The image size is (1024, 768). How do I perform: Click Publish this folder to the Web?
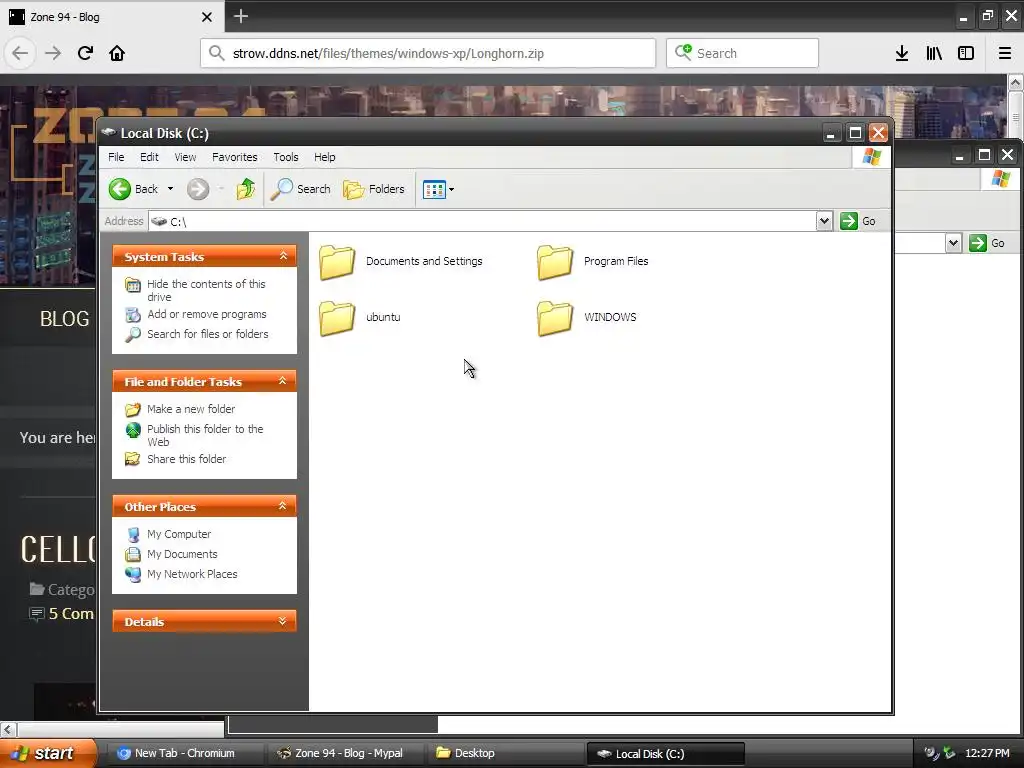205,436
